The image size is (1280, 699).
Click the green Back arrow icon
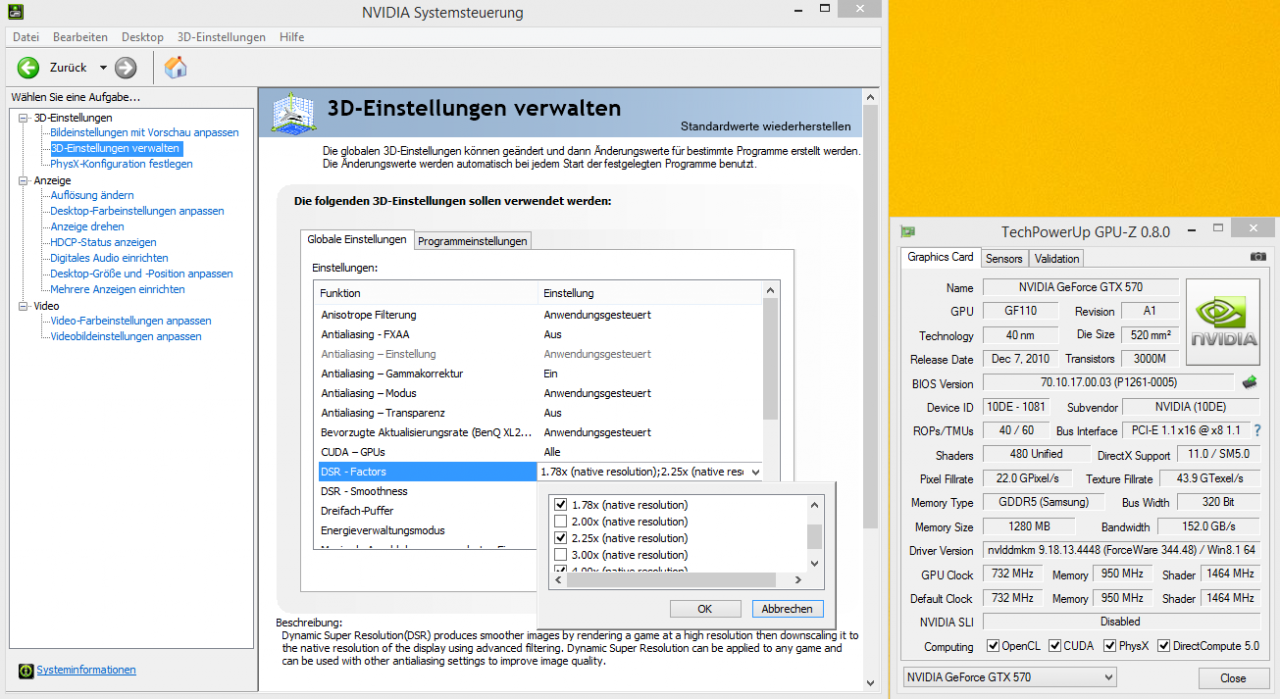[28, 67]
